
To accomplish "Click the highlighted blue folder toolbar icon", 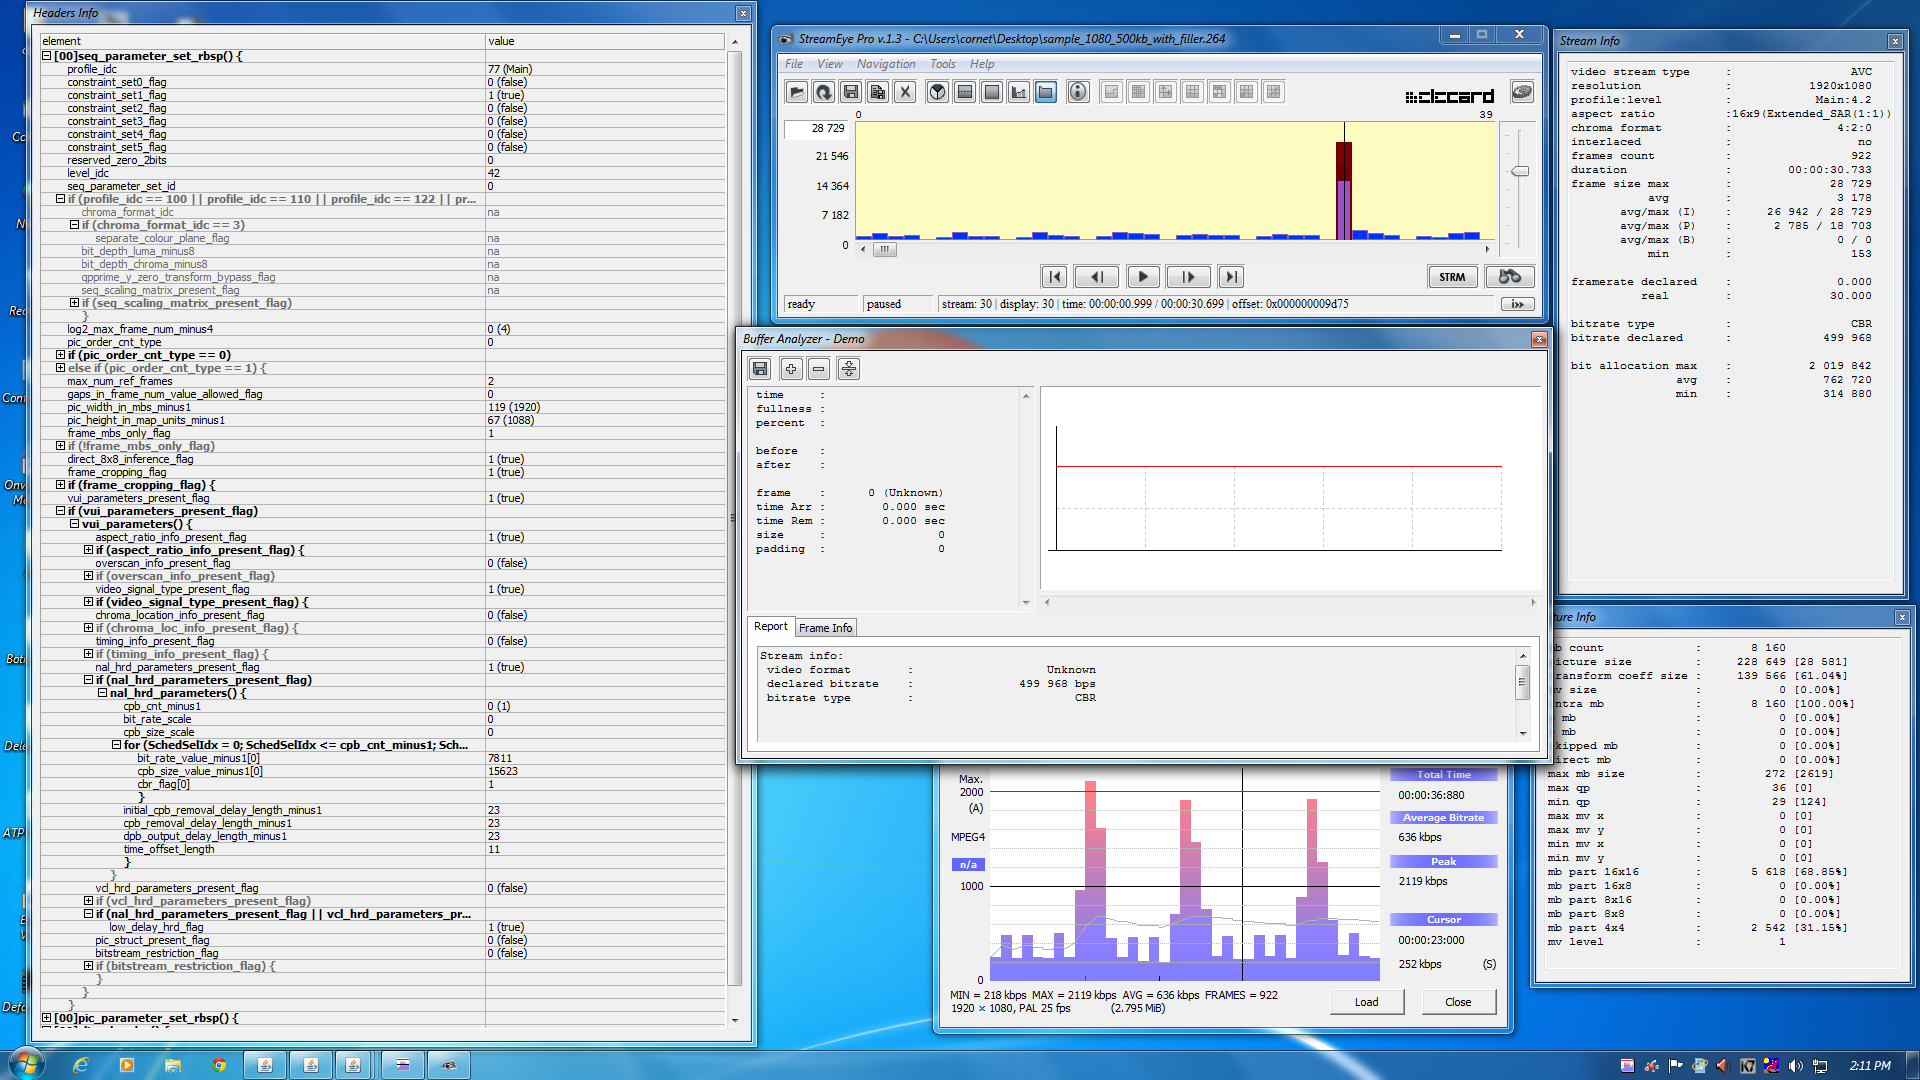I will coord(1045,92).
